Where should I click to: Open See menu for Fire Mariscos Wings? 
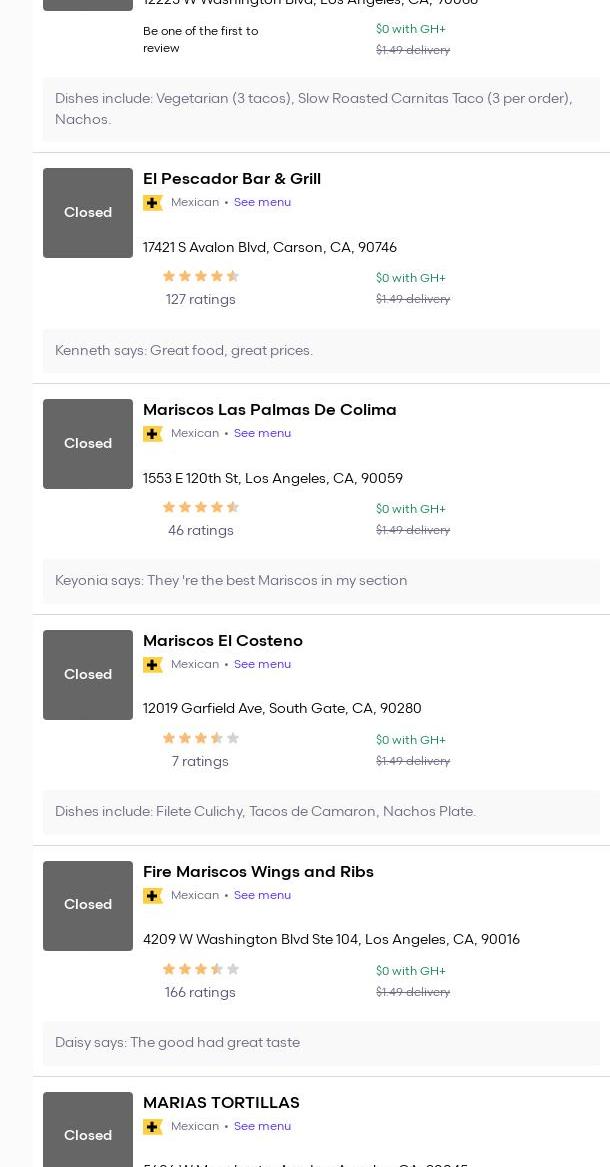262,896
